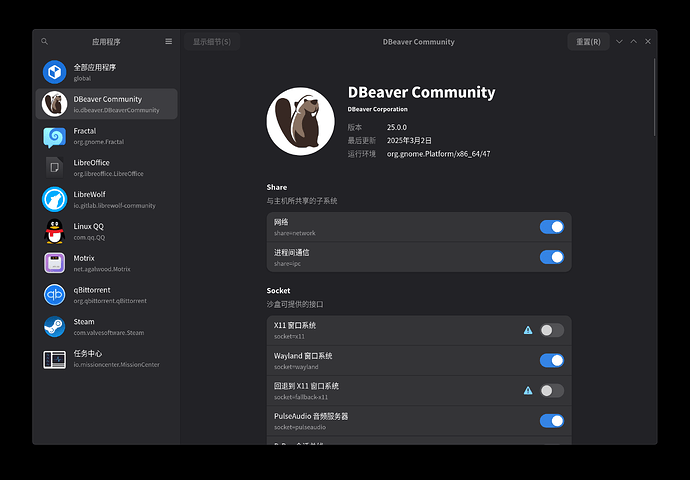
Task: Click the 与主机所共享的子系统 description
Action: click(302, 201)
